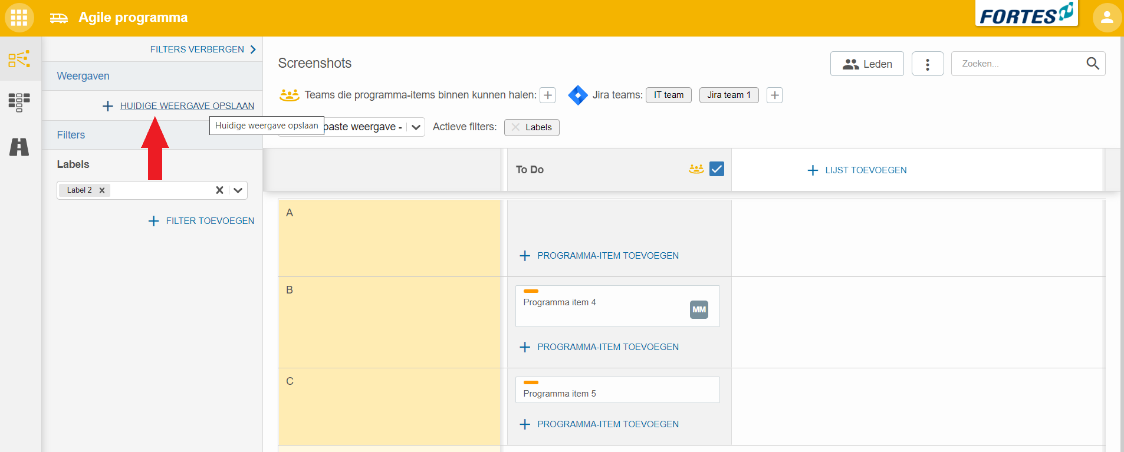This screenshot has width=1124, height=452.
Task: Add programma-item in row A
Action: point(599,255)
